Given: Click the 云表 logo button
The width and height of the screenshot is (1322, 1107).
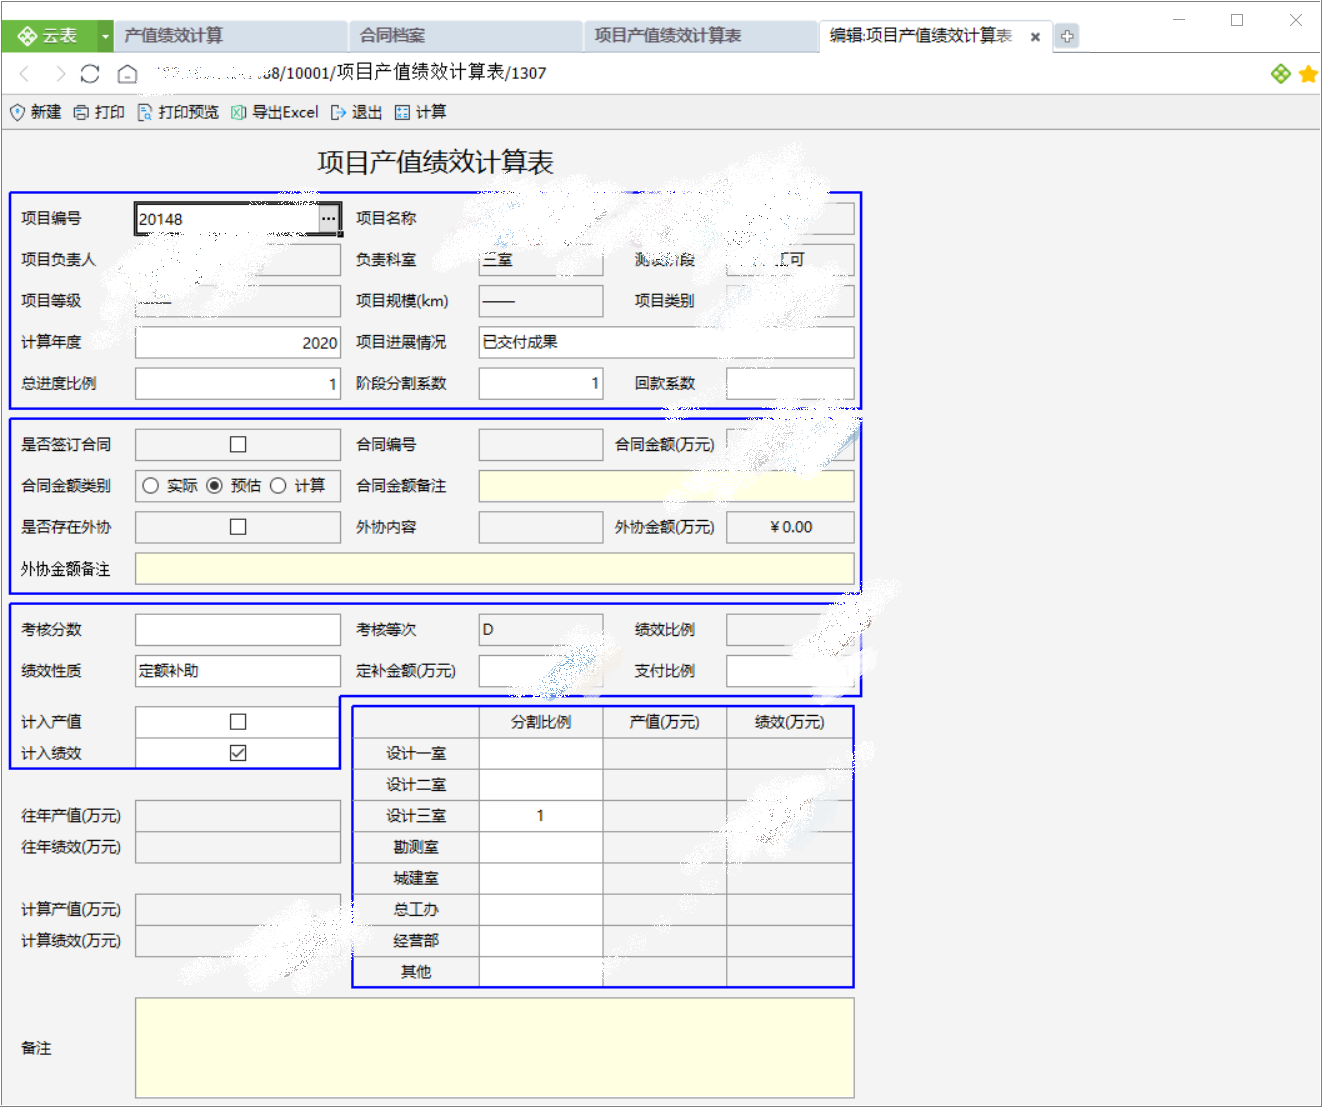Looking at the screenshot, I should click(x=49, y=36).
